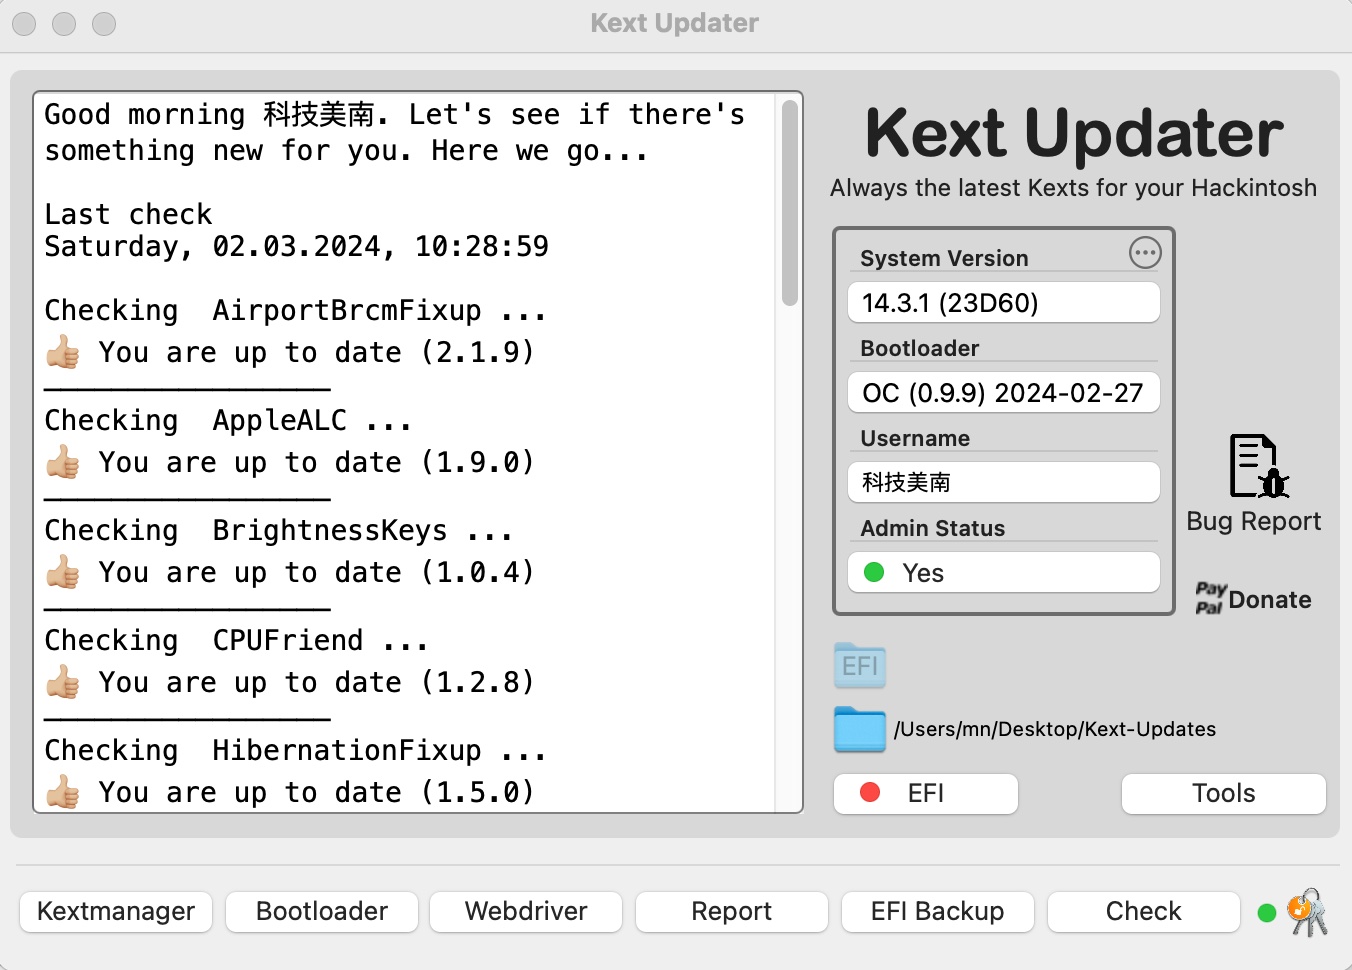Click the red EFI status indicator
Image resolution: width=1352 pixels, height=970 pixels.
(x=870, y=793)
